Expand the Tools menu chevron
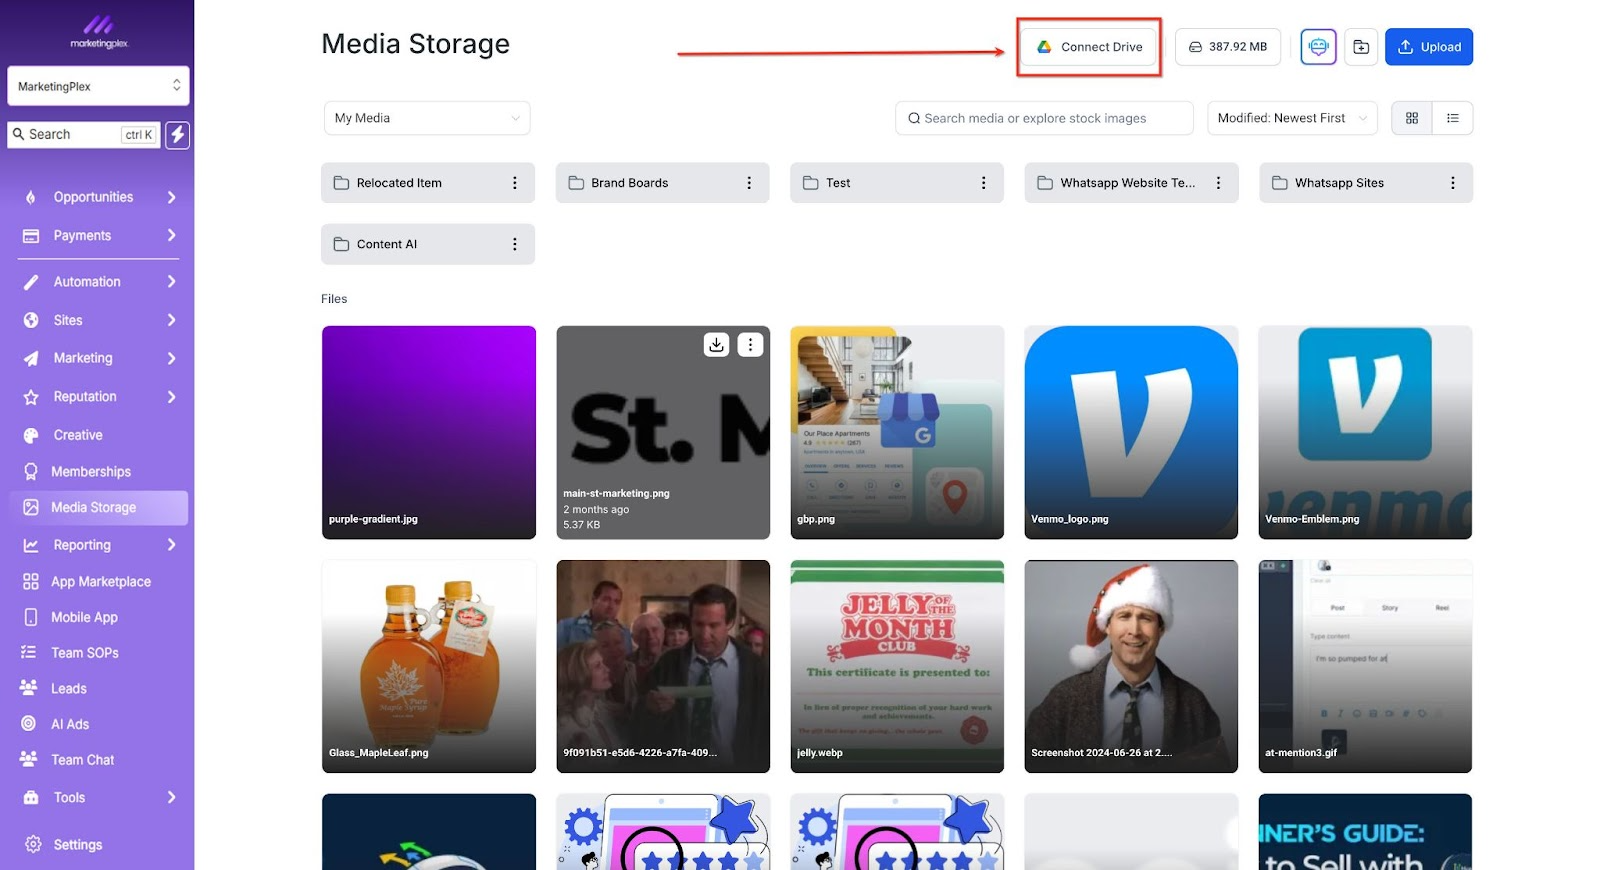This screenshot has height=870, width=1600. click(172, 797)
